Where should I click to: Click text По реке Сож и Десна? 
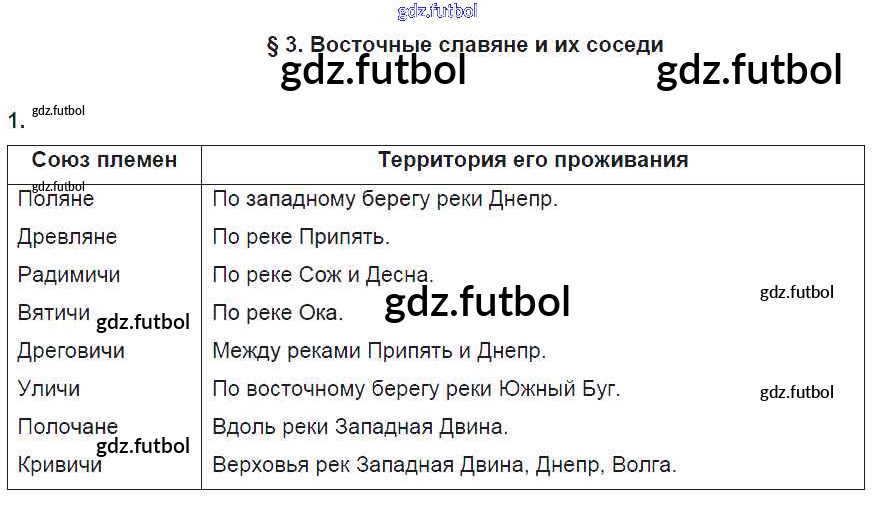point(323,275)
